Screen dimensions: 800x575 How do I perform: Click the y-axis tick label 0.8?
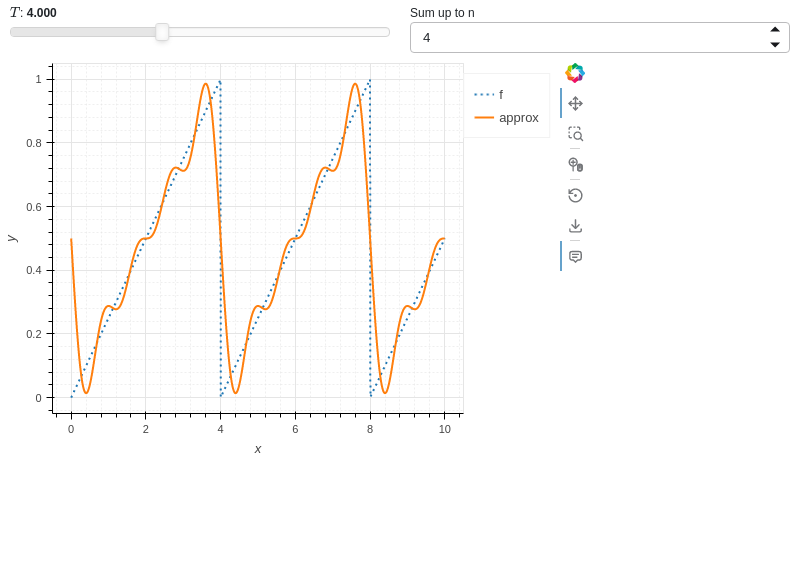point(34,143)
